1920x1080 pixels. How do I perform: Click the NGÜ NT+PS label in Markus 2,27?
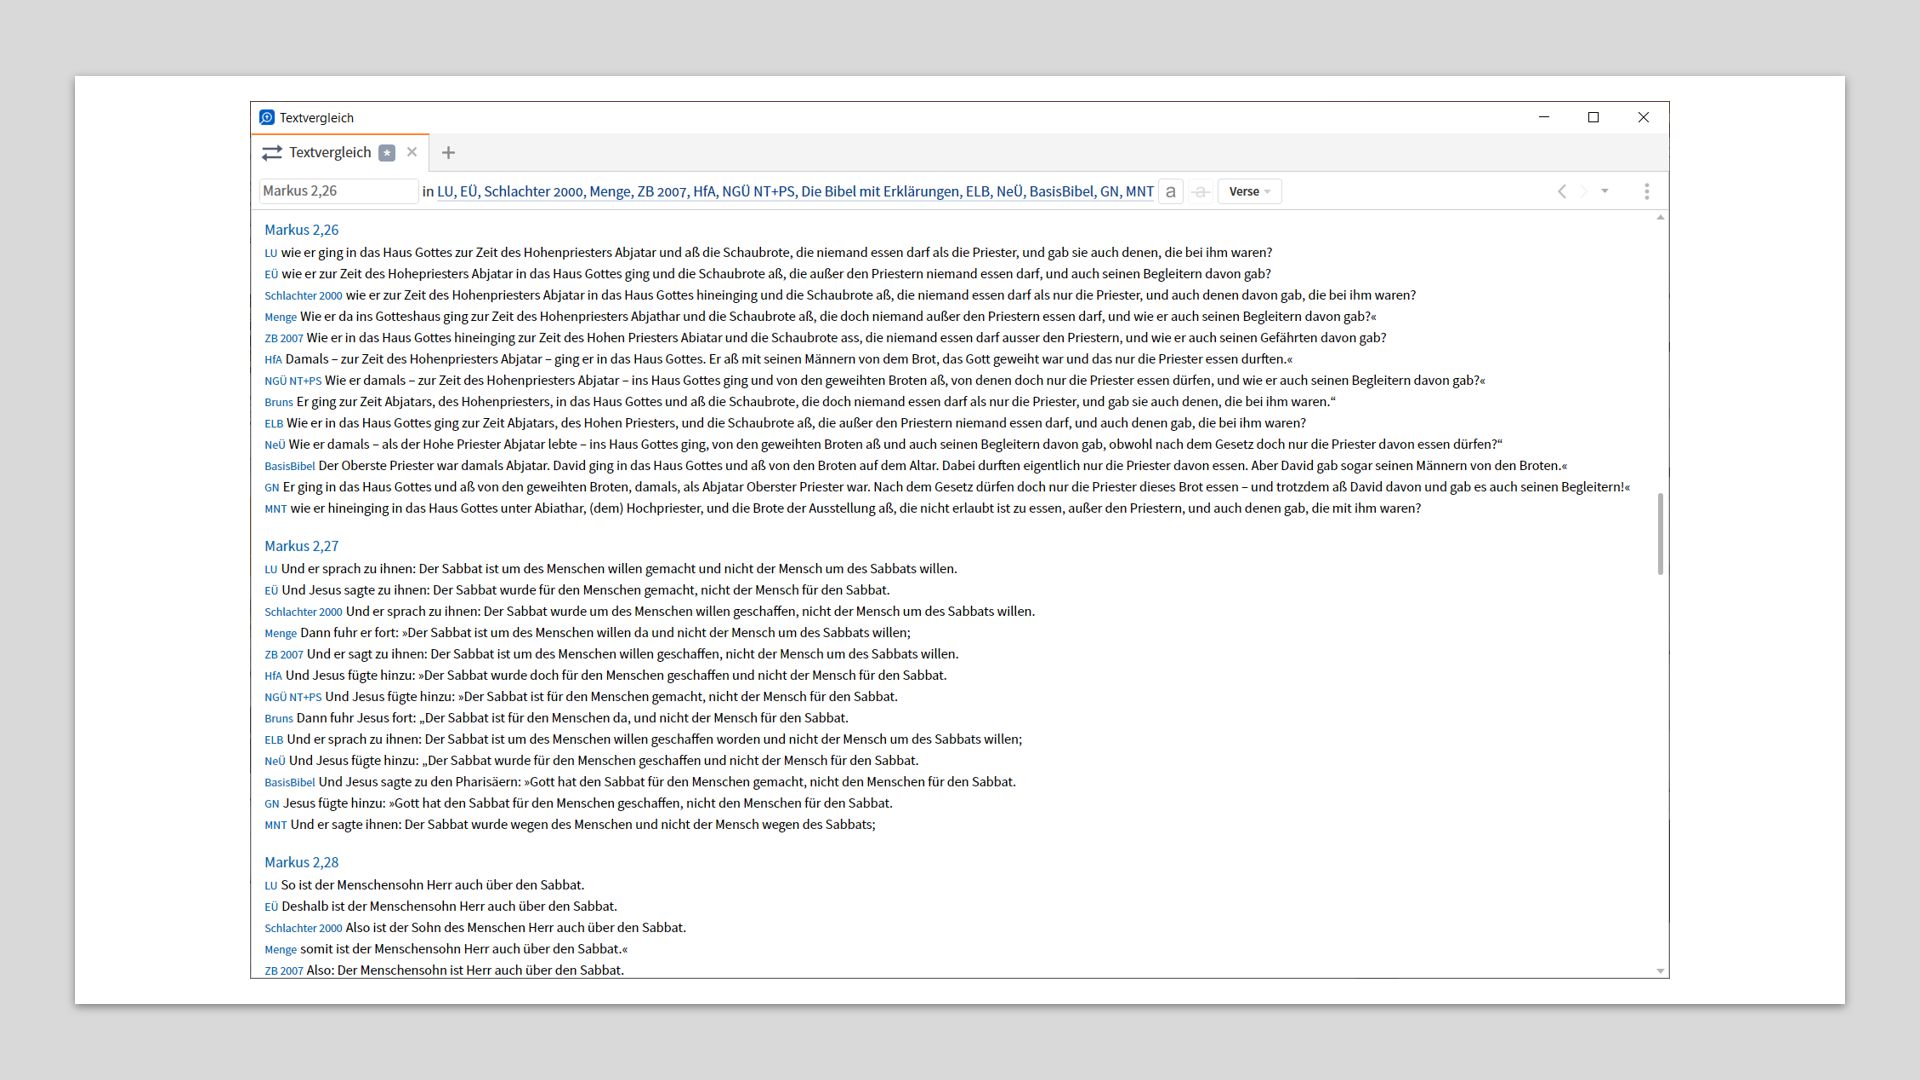(293, 697)
